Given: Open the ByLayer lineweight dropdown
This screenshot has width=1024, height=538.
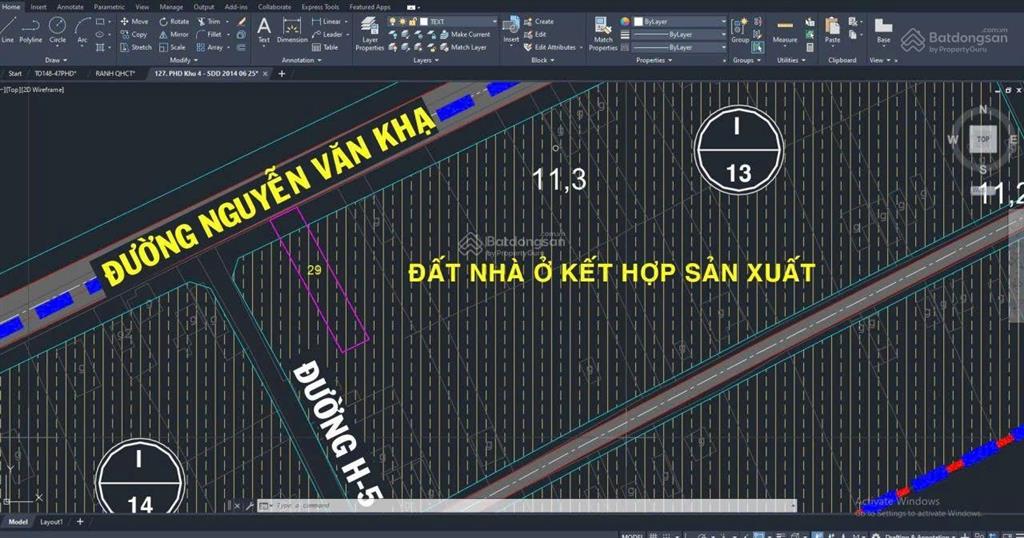Looking at the screenshot, I should tap(680, 35).
